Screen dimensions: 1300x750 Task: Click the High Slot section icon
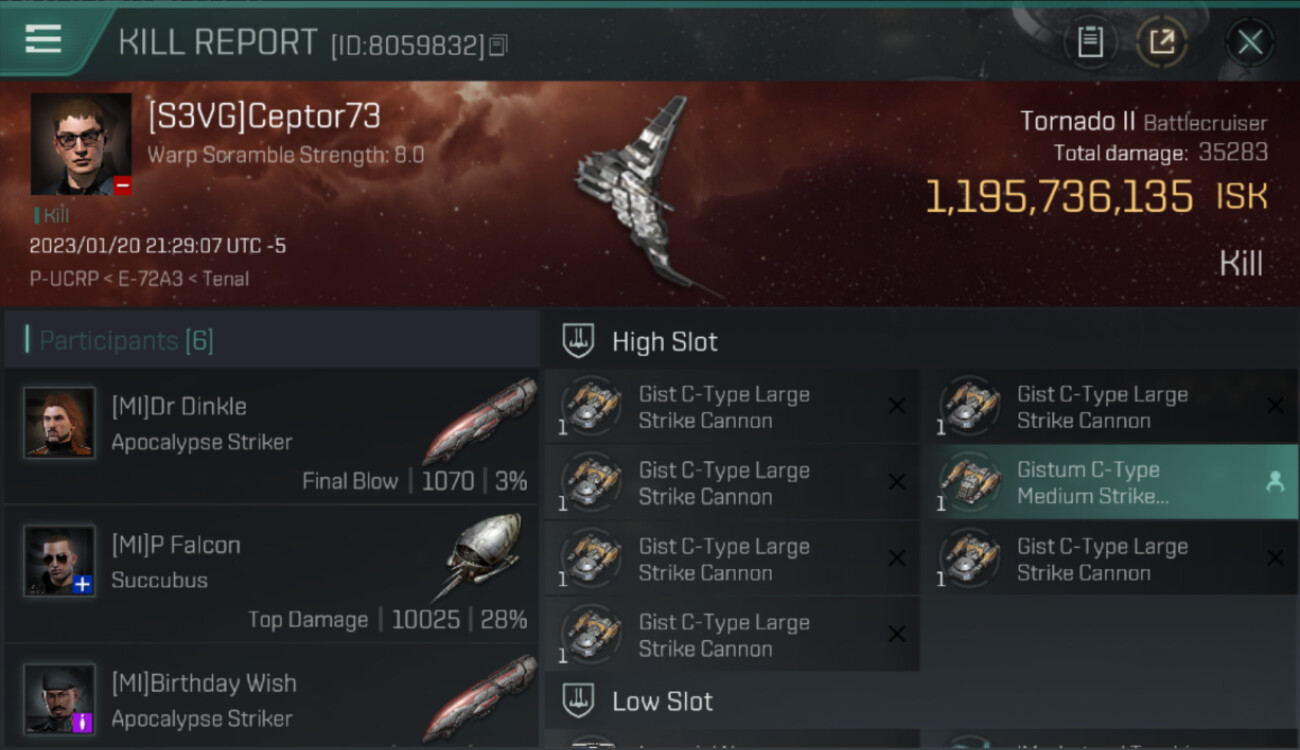[x=579, y=341]
